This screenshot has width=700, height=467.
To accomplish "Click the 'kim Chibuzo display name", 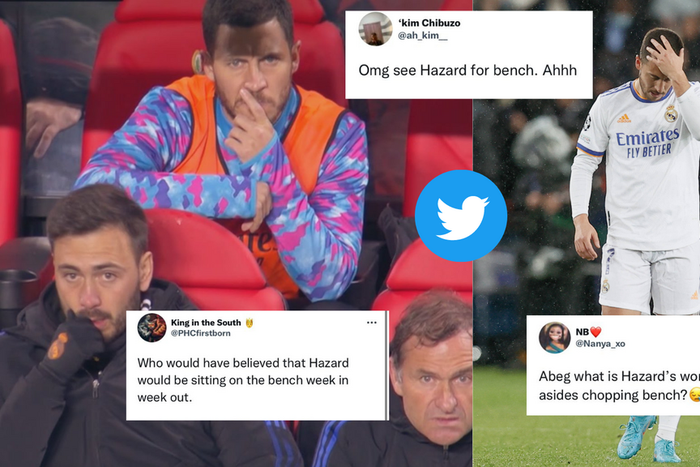I will click(429, 23).
